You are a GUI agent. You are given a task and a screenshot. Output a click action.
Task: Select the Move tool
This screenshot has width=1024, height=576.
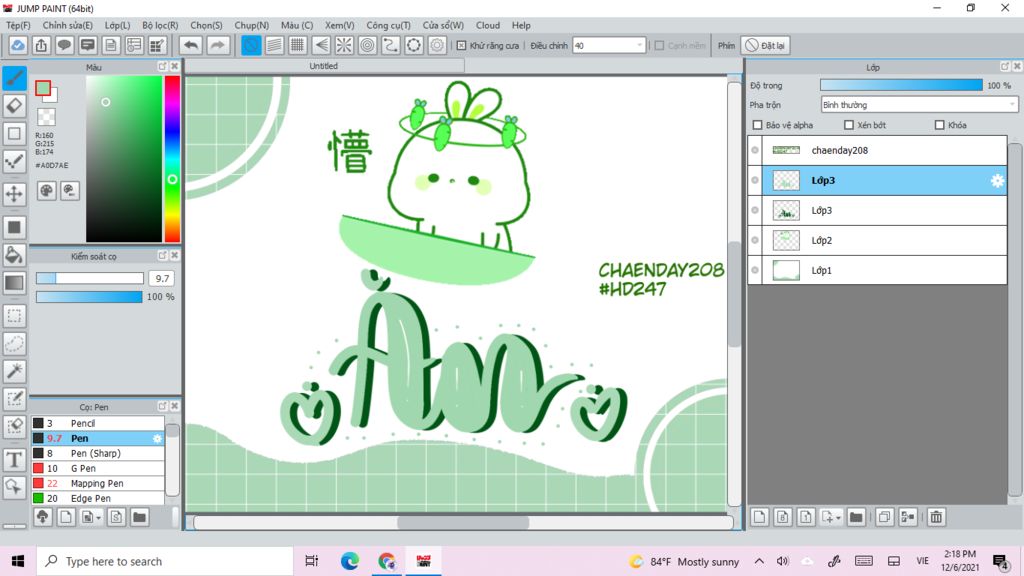coord(14,193)
